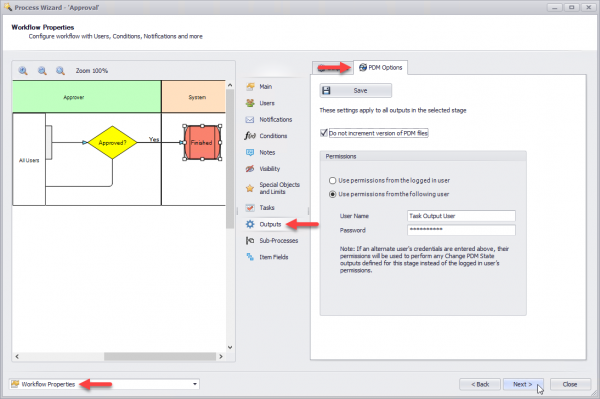Click the Next > button
Screen dimensions: 600x399
523,384
